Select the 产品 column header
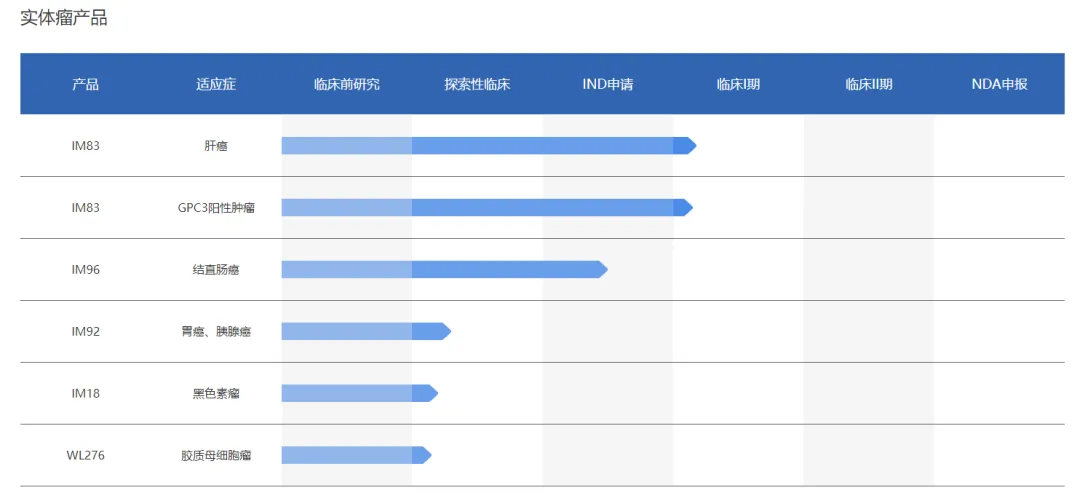Image resolution: width=1080 pixels, height=501 pixels. click(86, 84)
